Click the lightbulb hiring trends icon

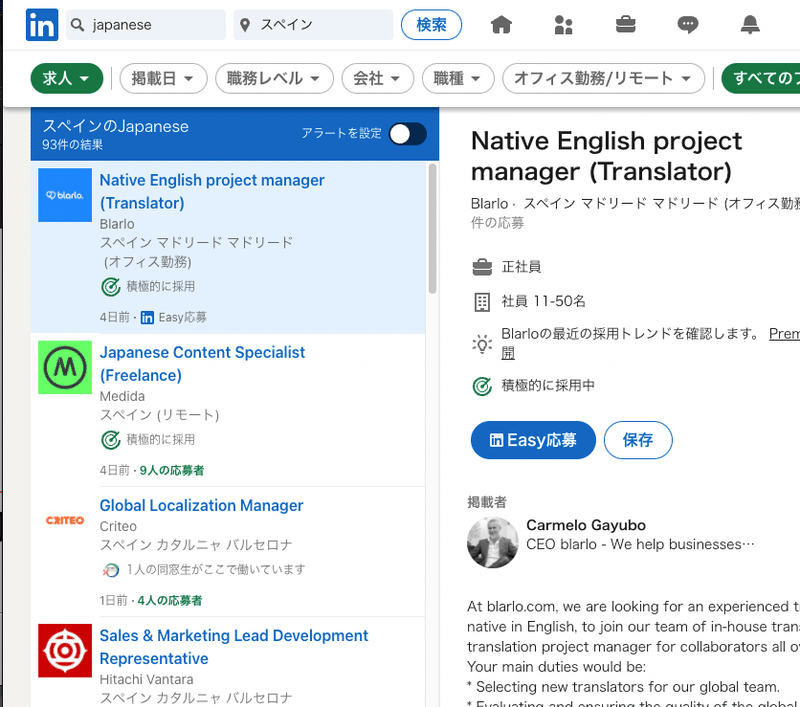pos(482,344)
